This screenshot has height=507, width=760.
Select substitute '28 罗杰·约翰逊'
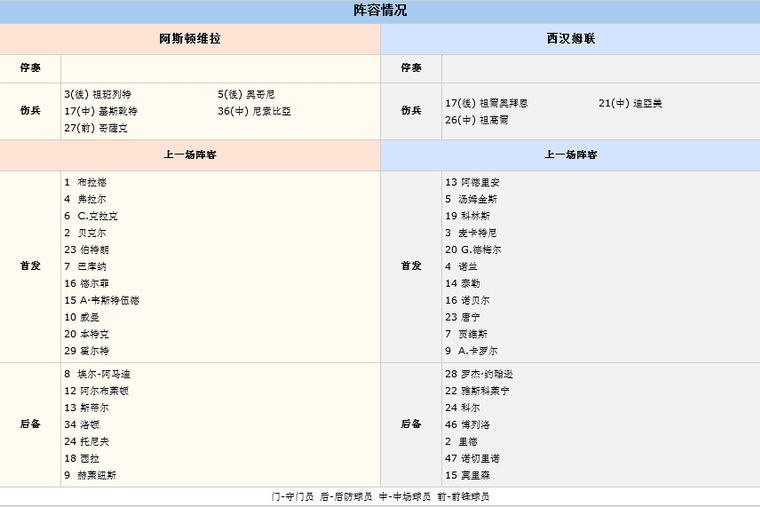479,374
